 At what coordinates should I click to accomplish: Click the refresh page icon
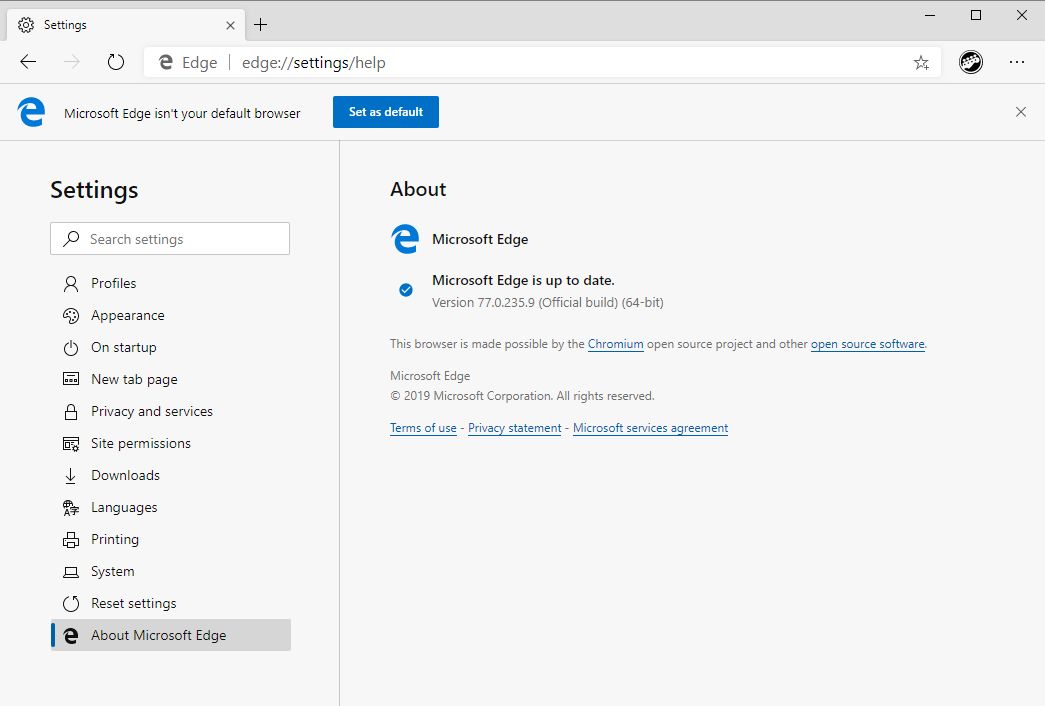[116, 62]
